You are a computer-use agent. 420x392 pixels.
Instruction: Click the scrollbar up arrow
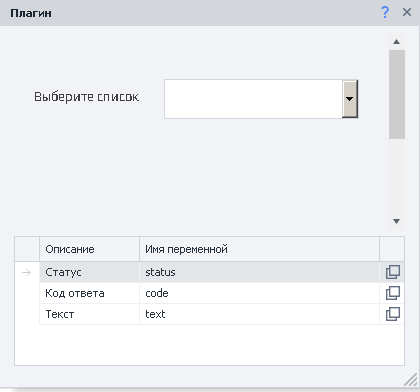pos(396,42)
